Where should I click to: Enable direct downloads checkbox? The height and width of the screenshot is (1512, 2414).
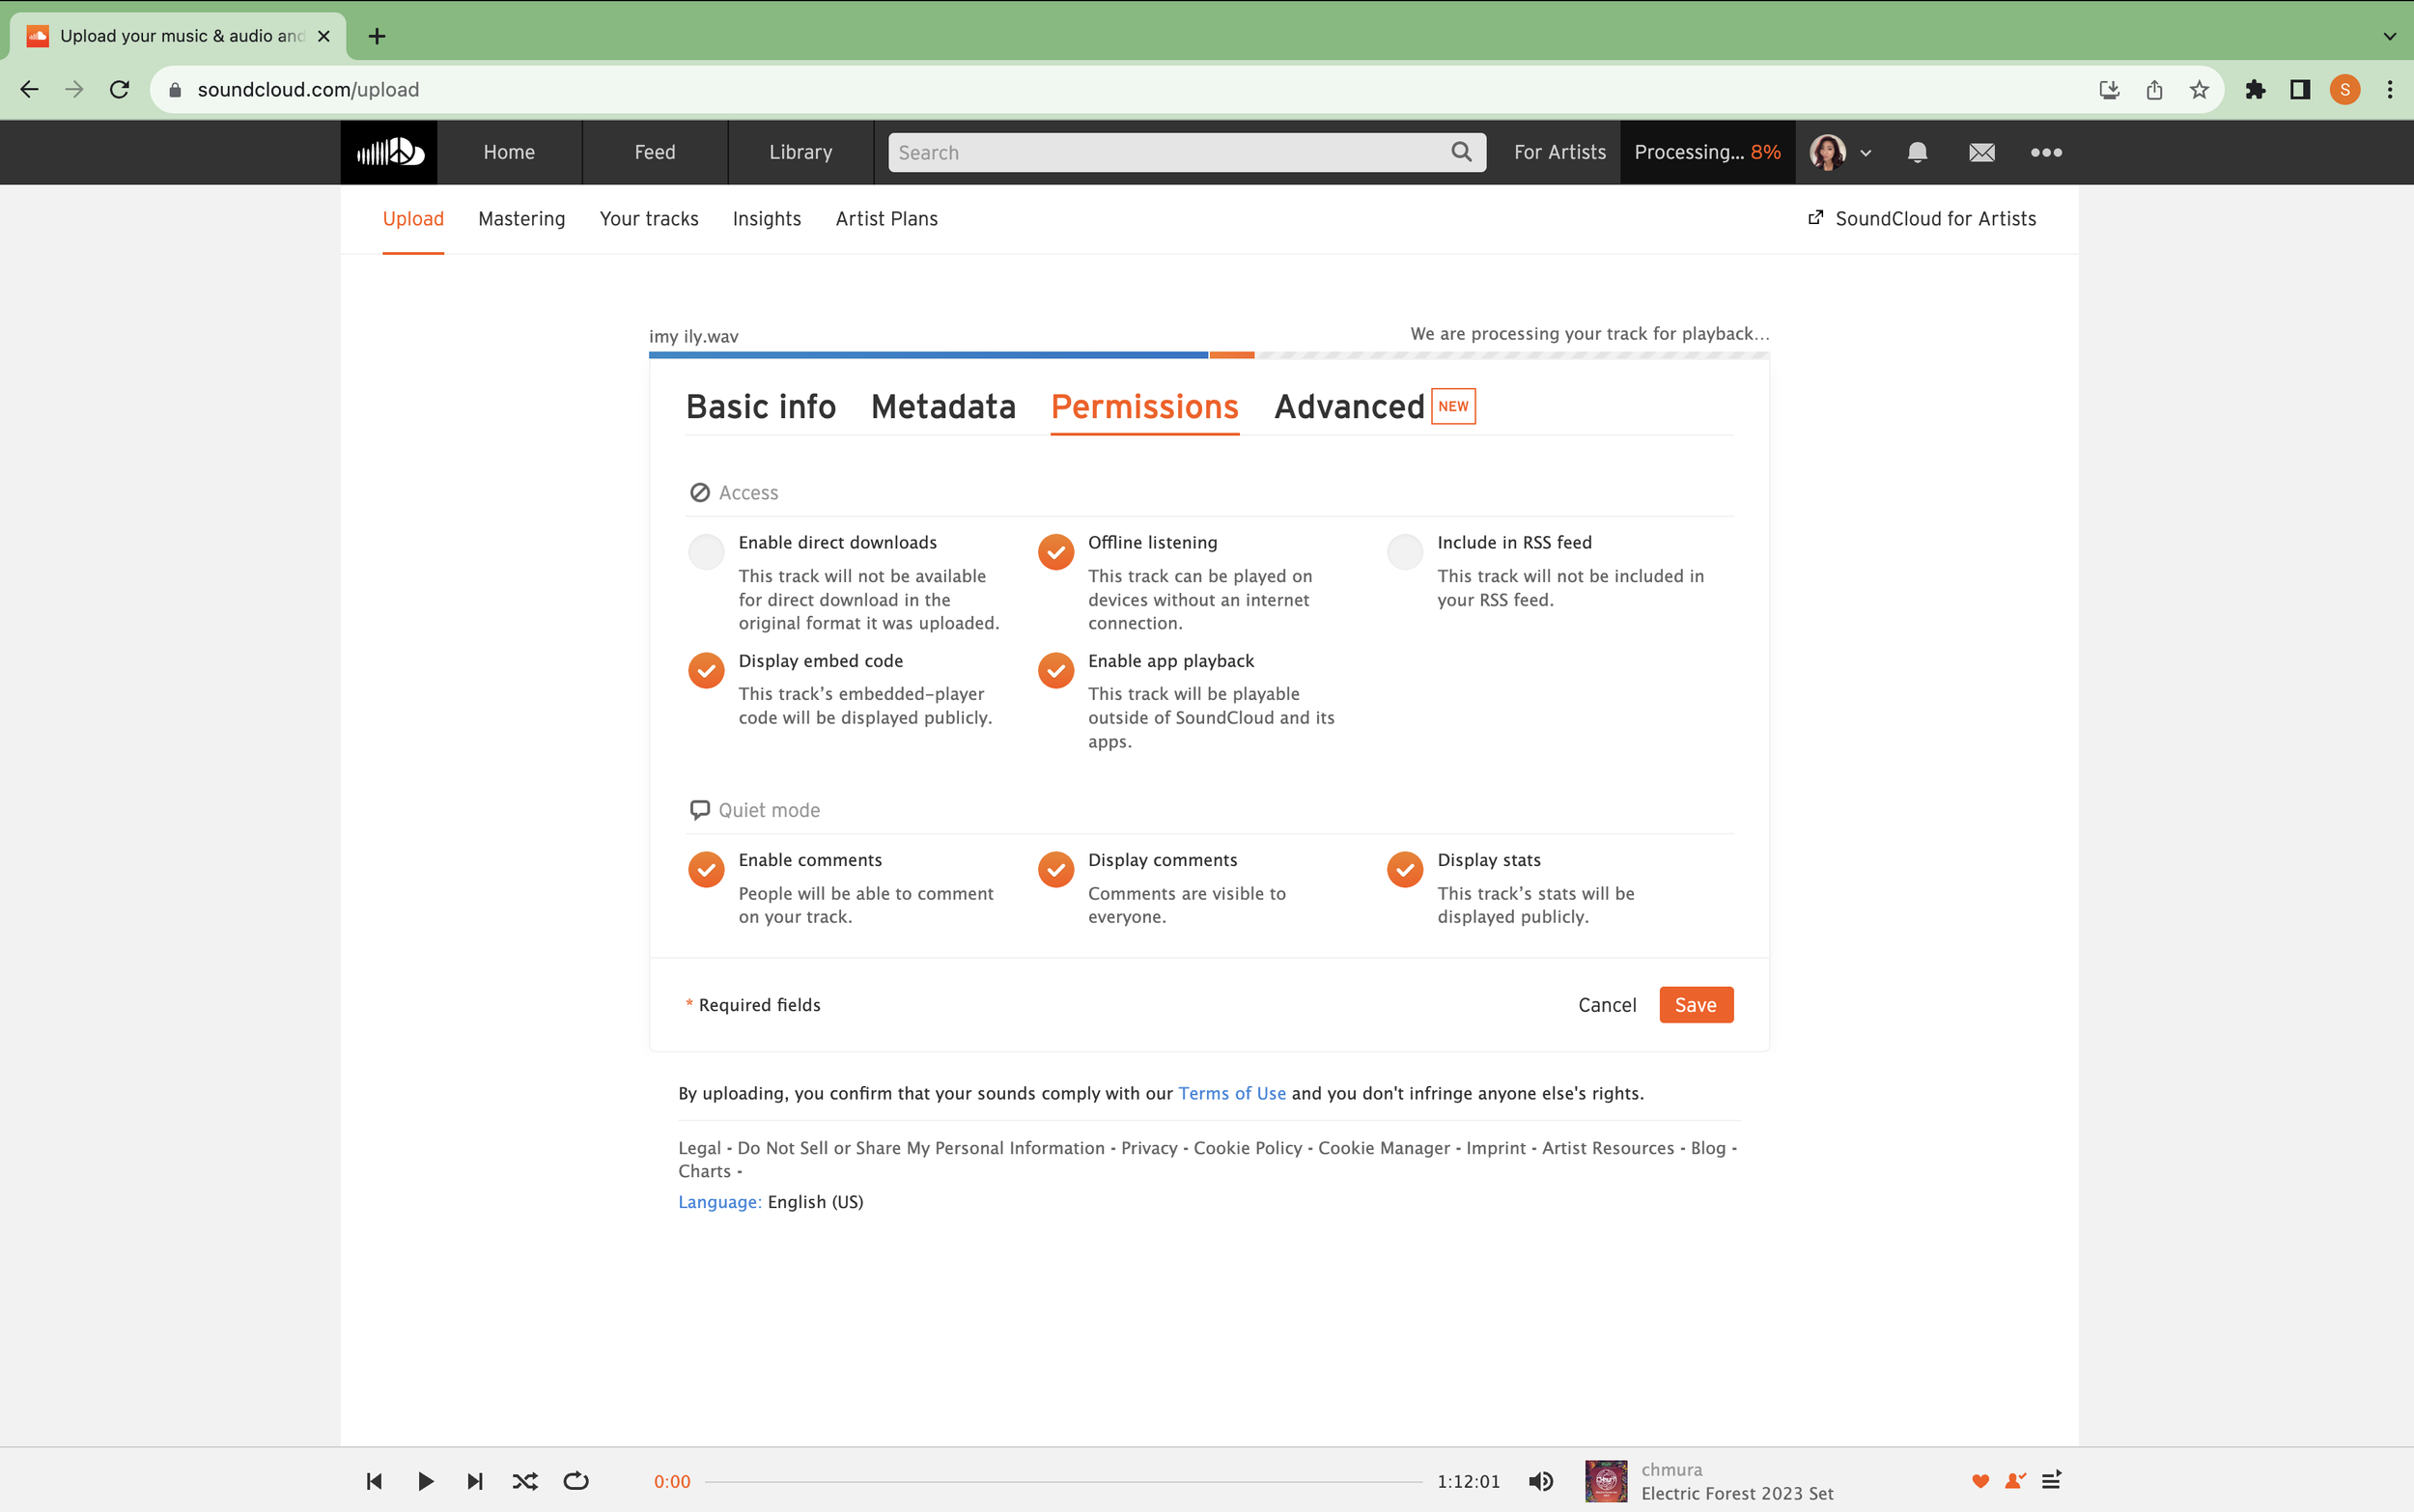click(x=706, y=552)
